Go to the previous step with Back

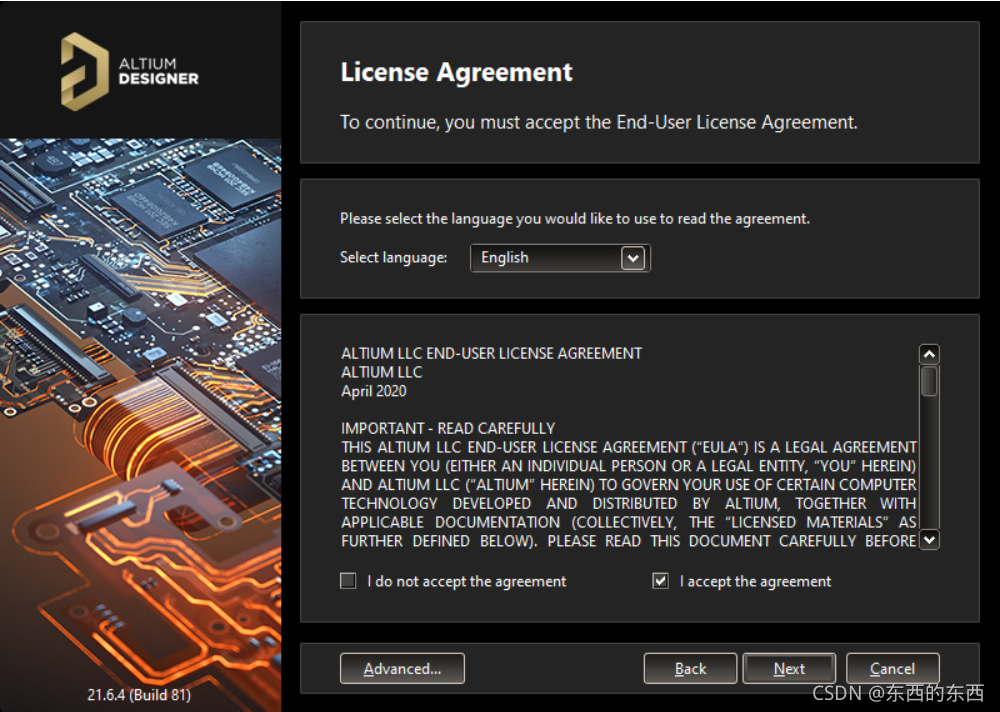click(x=690, y=669)
